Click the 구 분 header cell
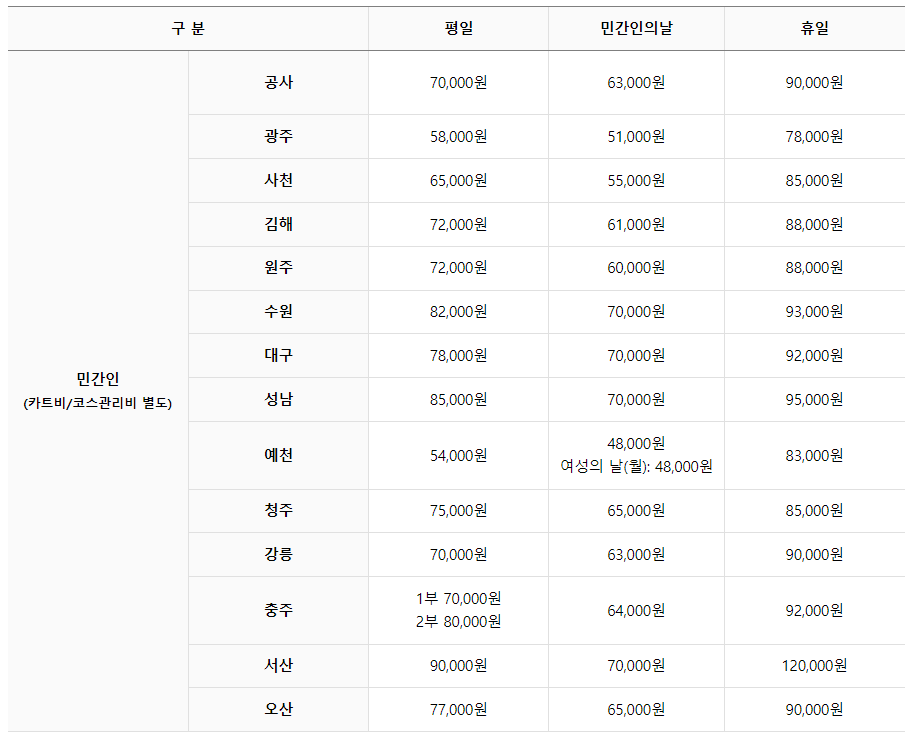The height and width of the screenshot is (745, 915). point(188,28)
